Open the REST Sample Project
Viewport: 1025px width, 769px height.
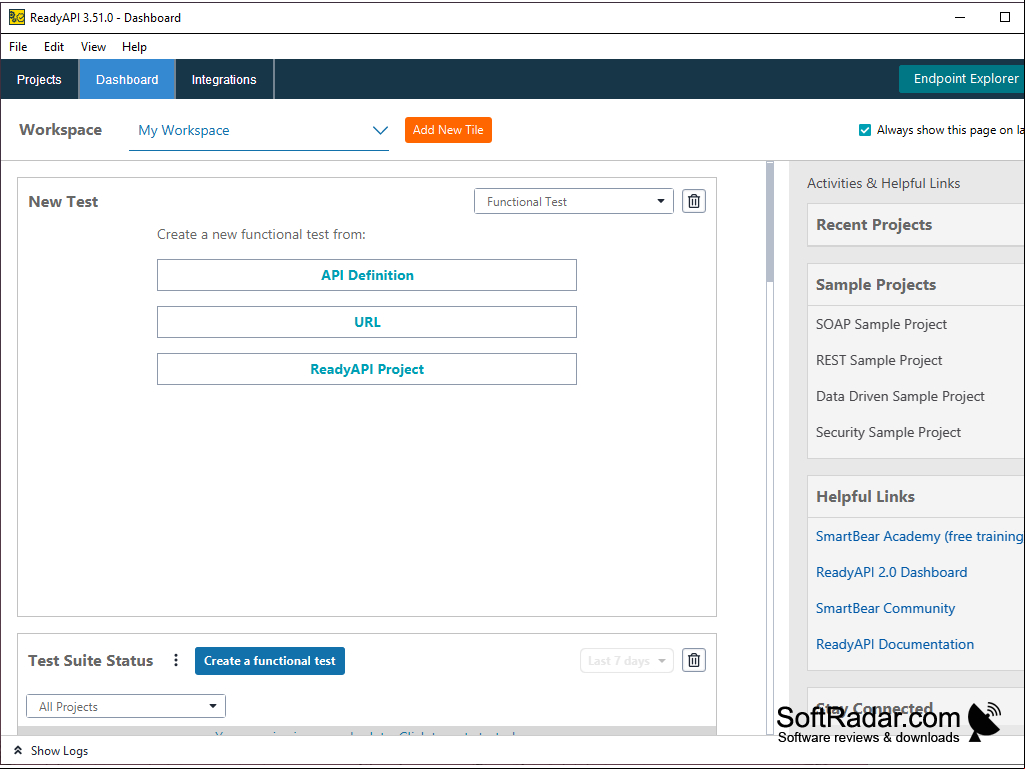[879, 360]
